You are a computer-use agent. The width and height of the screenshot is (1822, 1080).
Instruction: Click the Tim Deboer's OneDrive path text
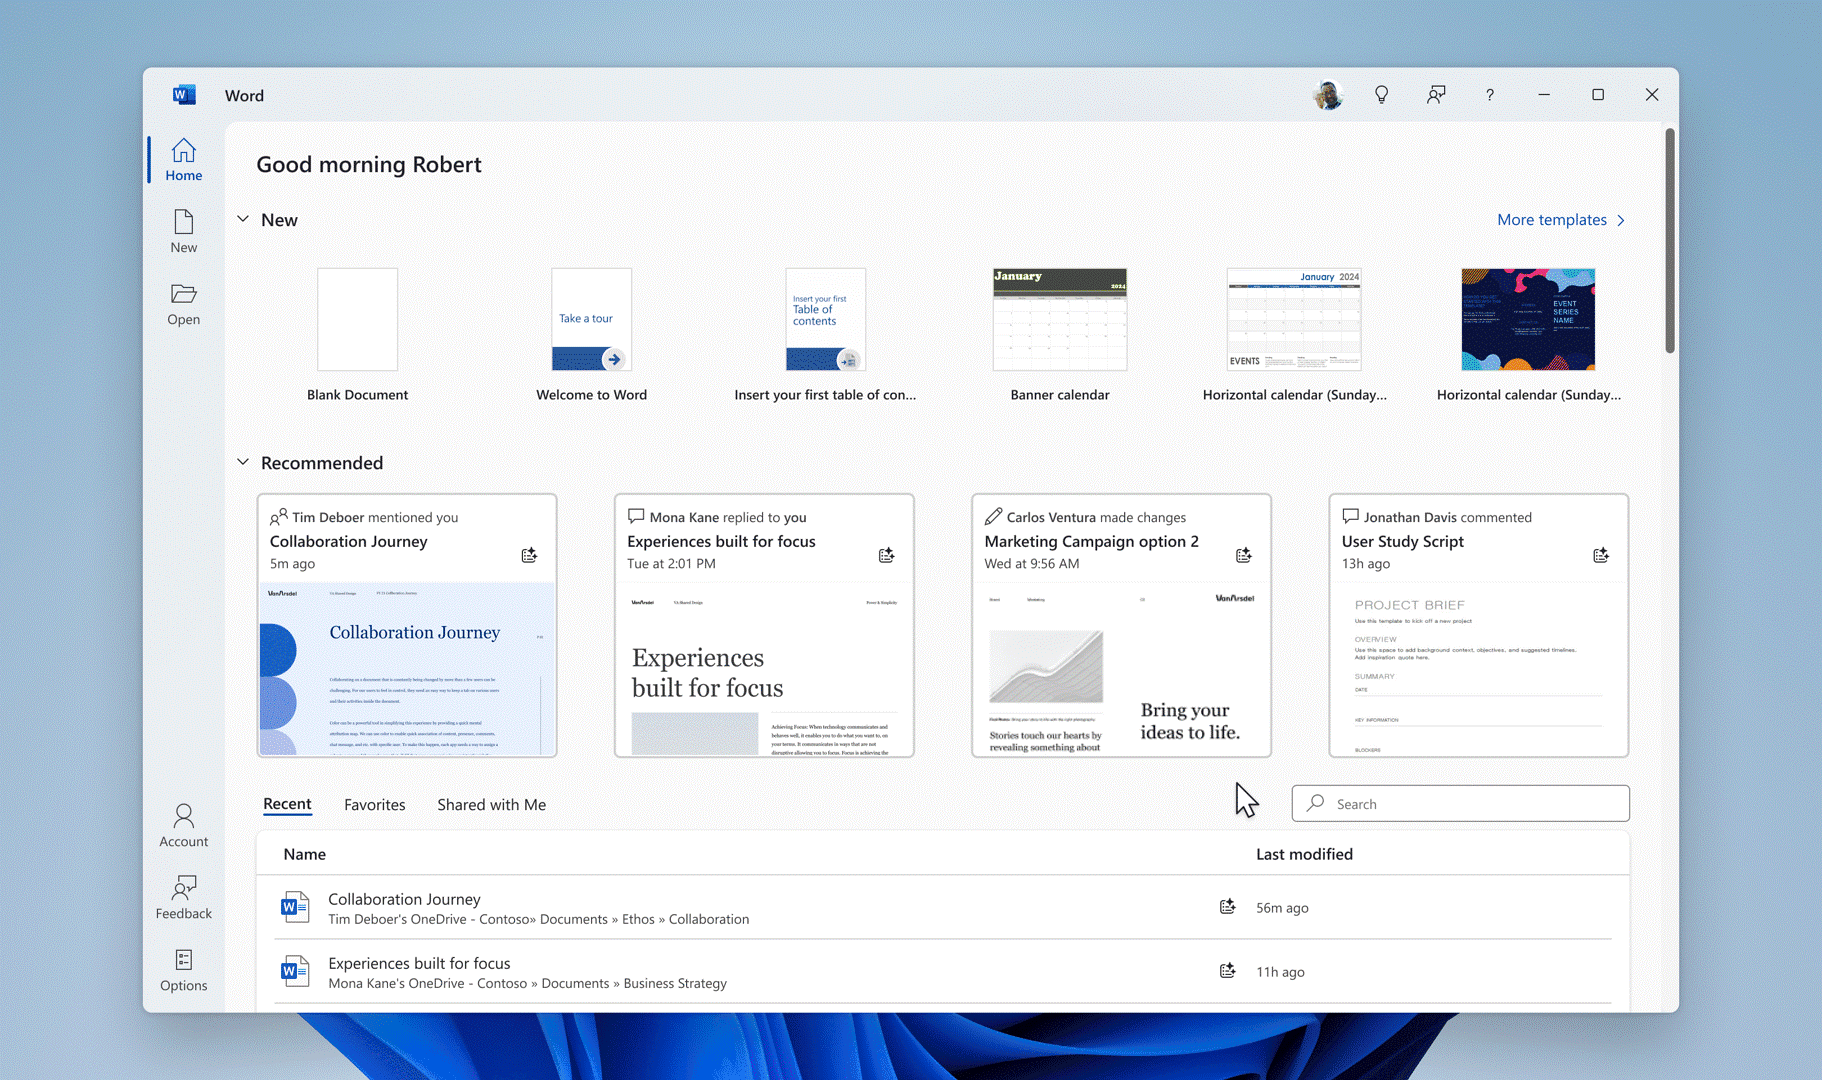(x=538, y=919)
